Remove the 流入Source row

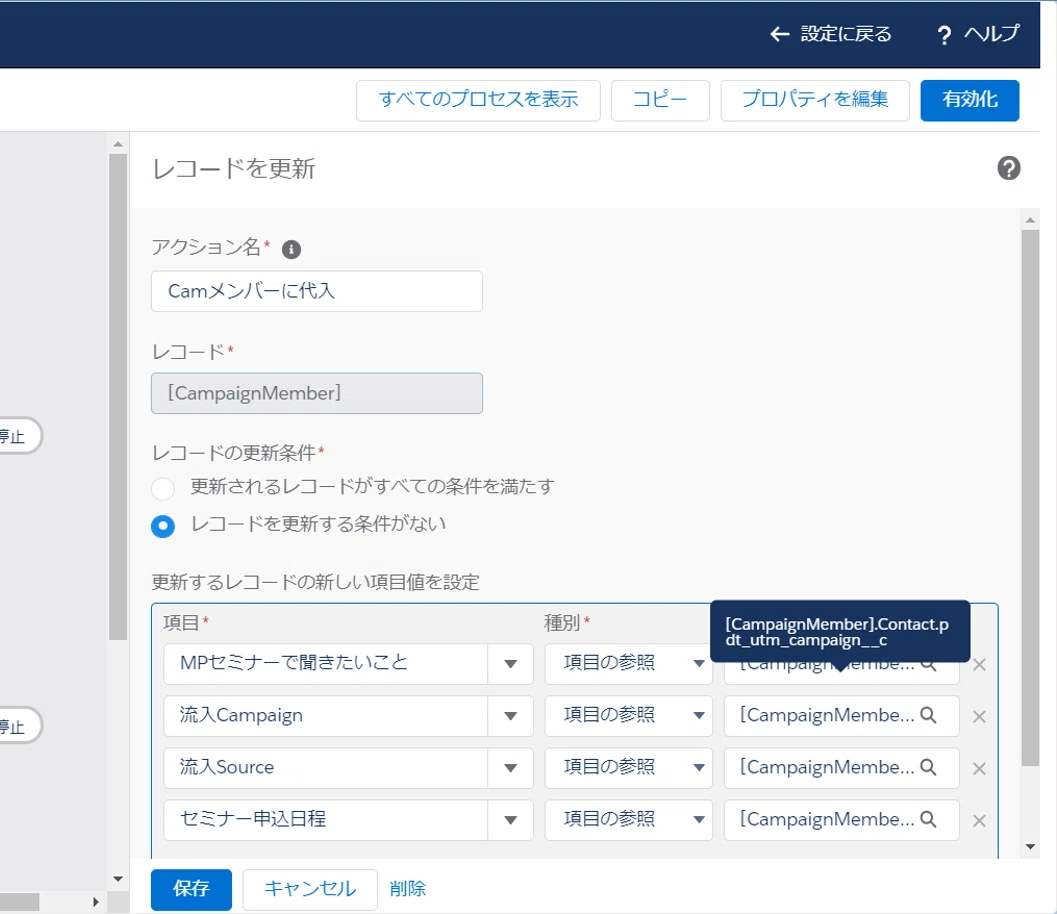coord(979,768)
